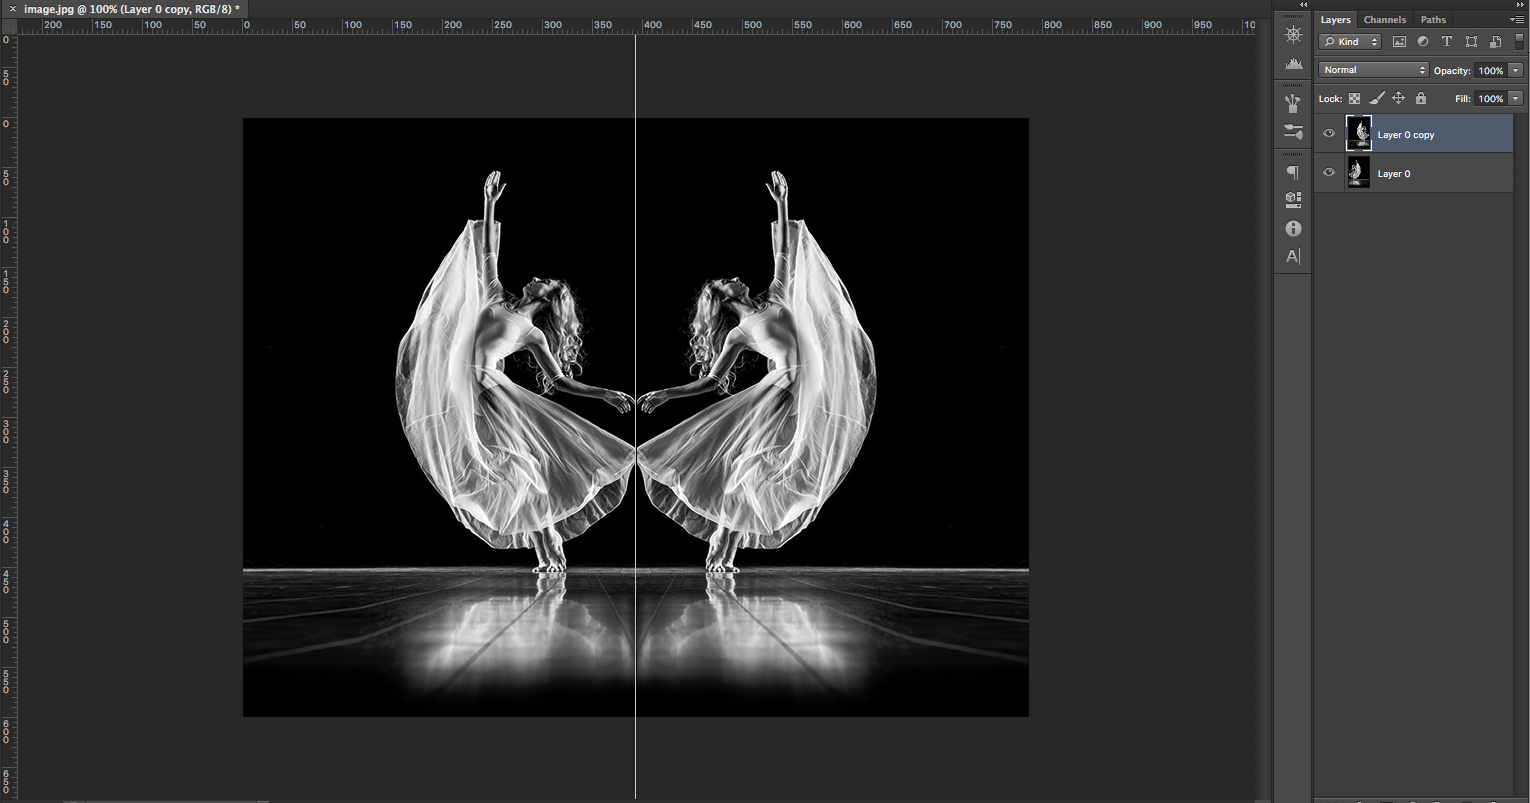The image size is (1530, 803).
Task: Click the Opacity label
Action: [1452, 71]
